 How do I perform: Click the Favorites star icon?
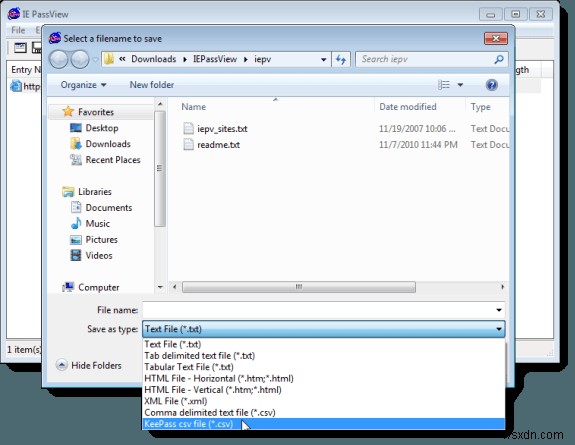pos(68,112)
